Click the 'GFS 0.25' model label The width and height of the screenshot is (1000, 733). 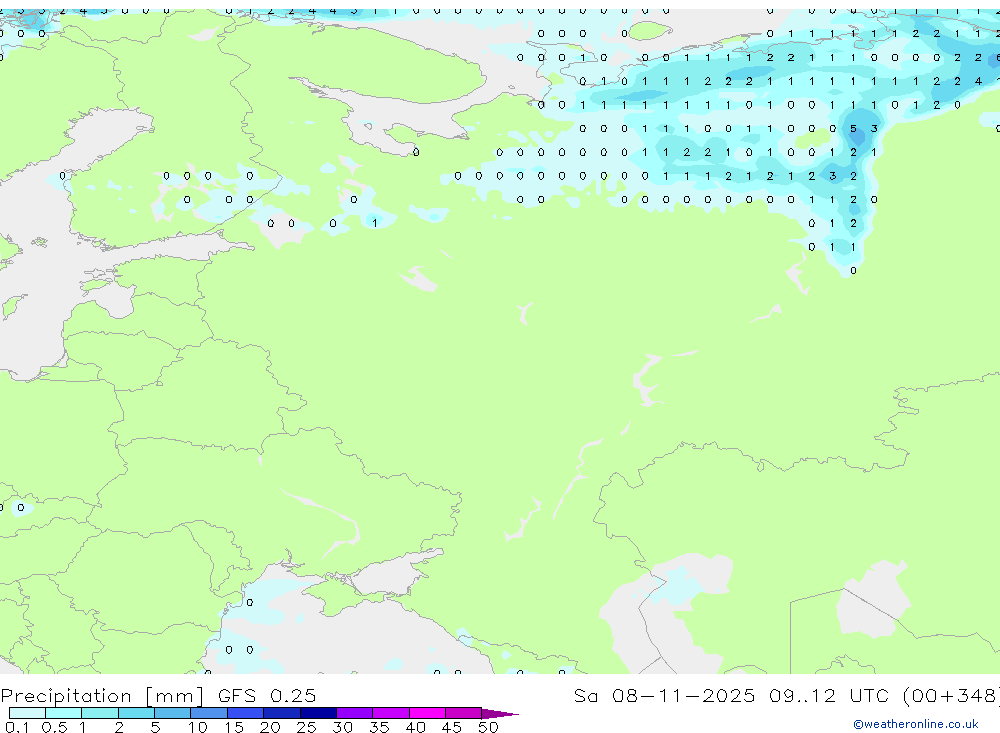click(267, 696)
